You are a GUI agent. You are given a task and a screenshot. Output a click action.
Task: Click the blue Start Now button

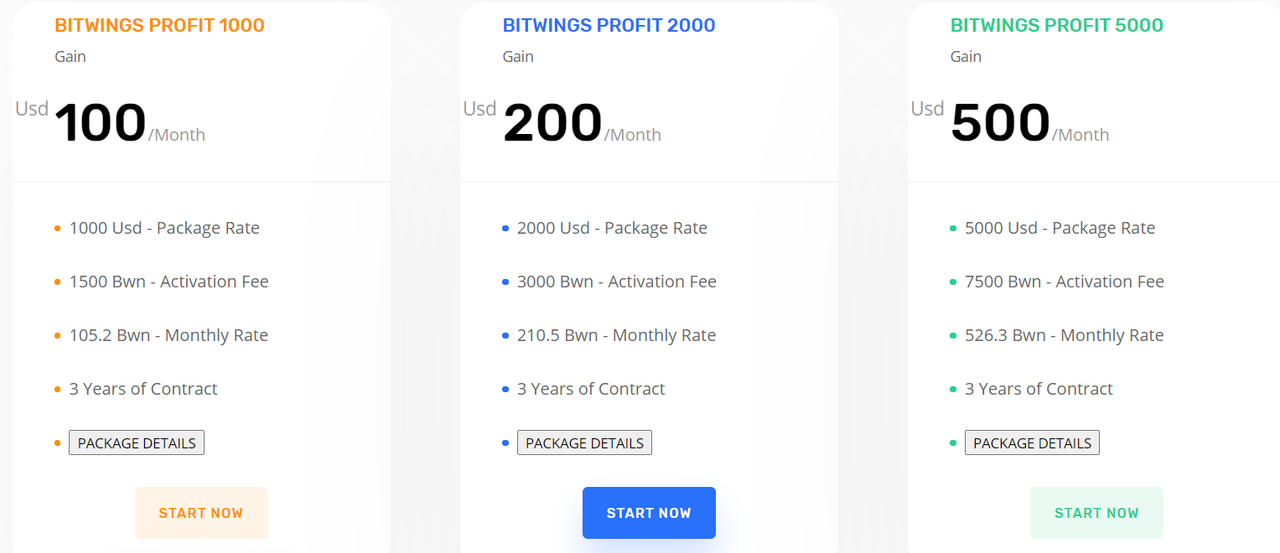tap(649, 513)
